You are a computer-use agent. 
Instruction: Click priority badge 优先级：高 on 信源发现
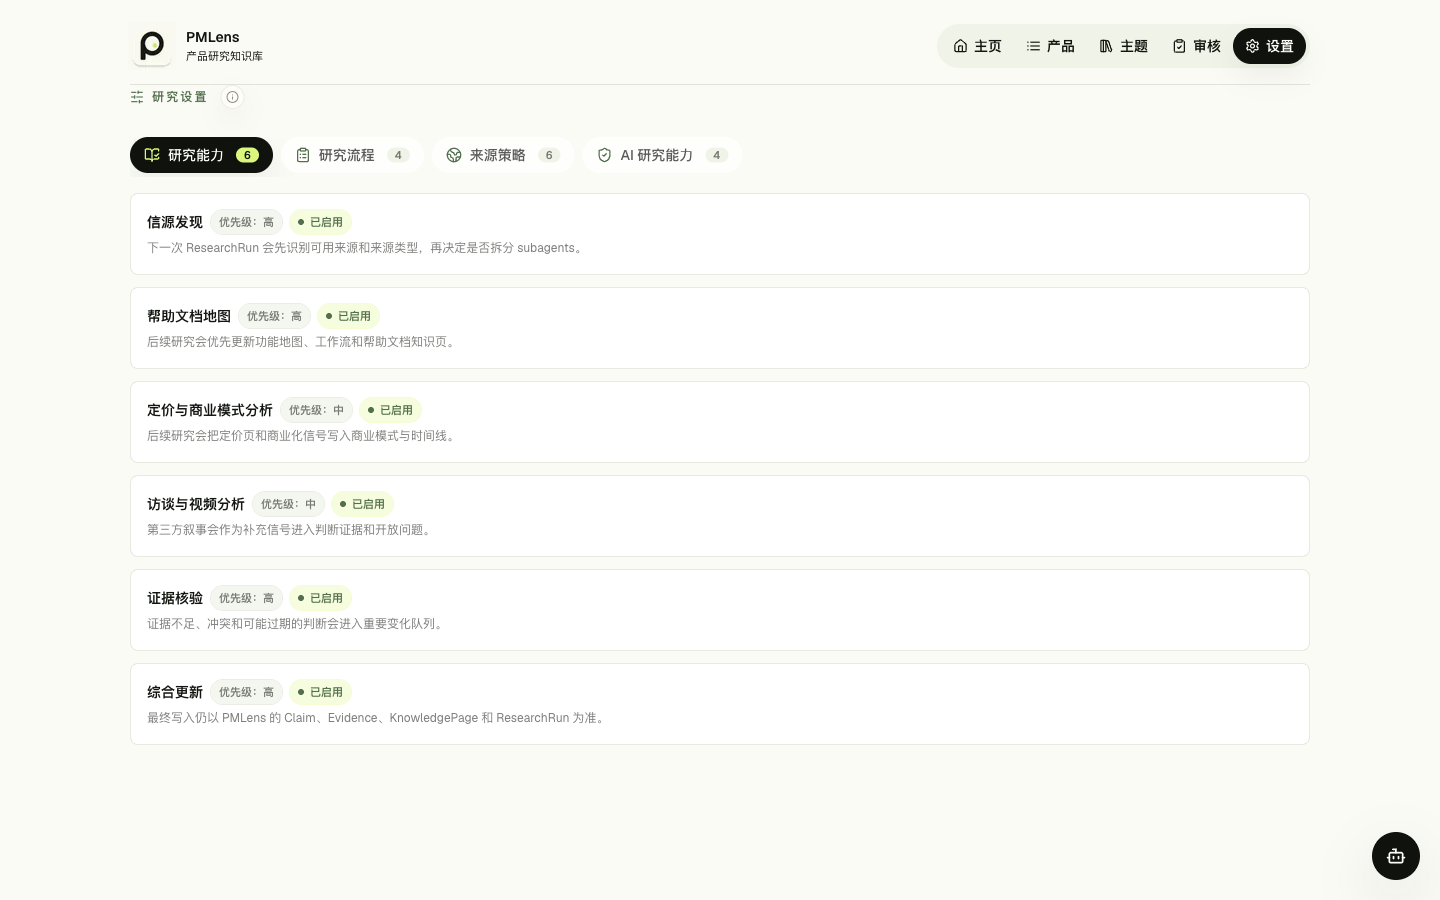tap(246, 222)
